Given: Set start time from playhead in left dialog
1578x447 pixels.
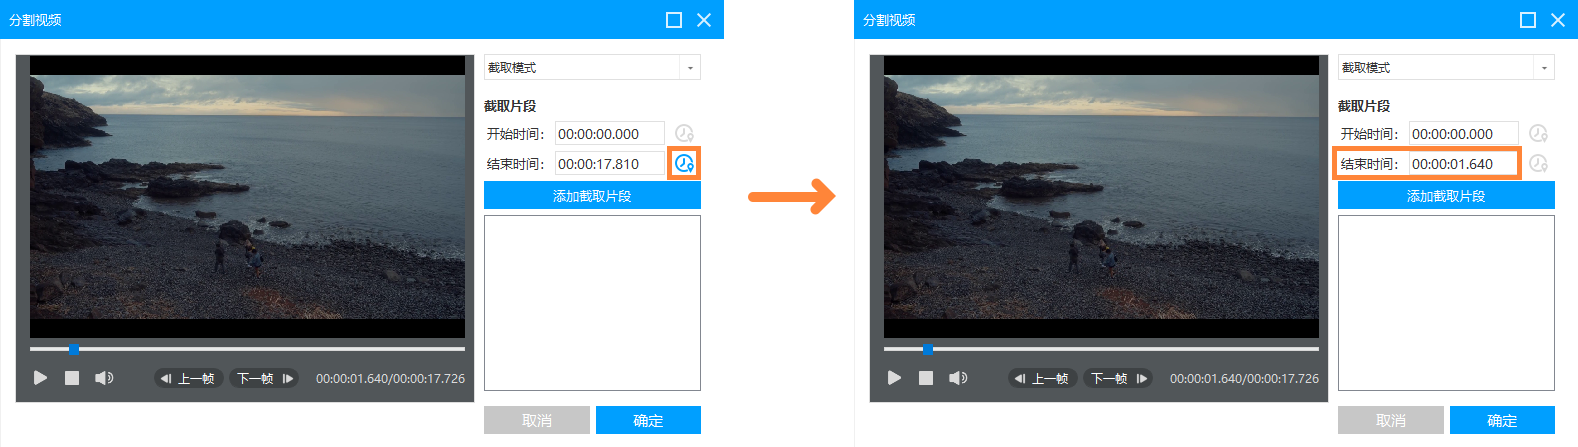Looking at the screenshot, I should 684,133.
